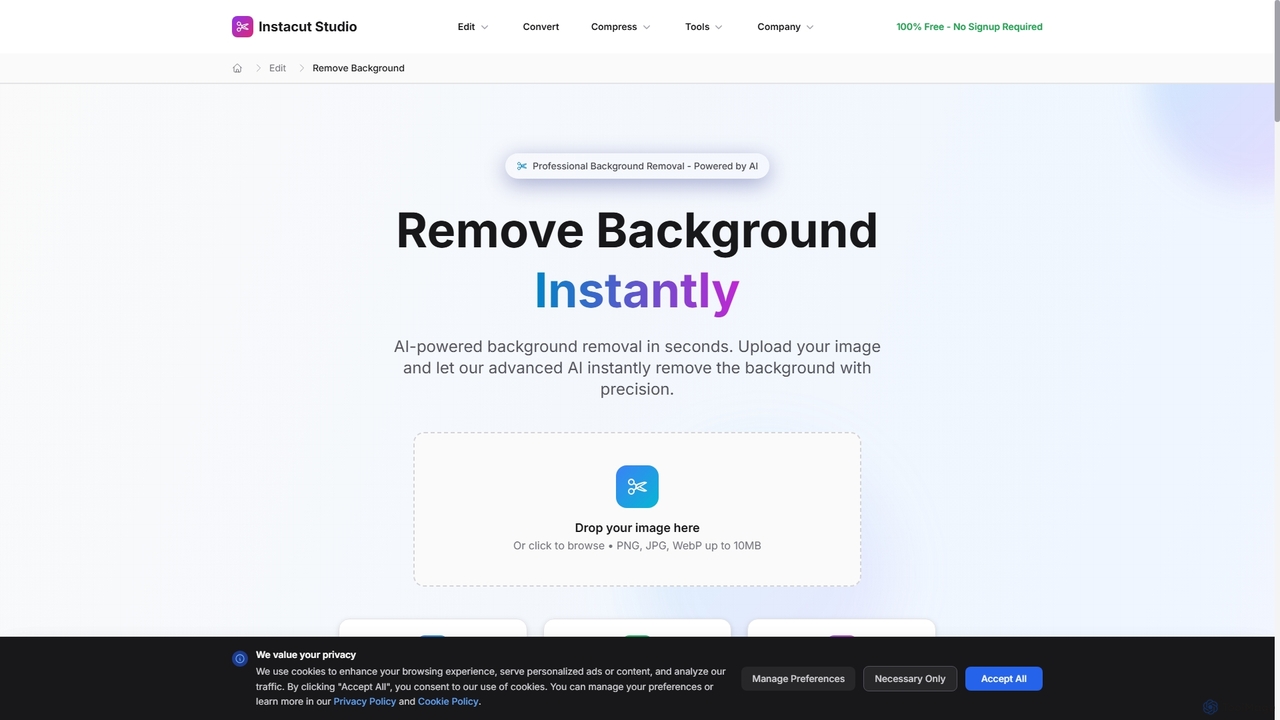Click the home icon in breadcrumb

tap(237, 68)
